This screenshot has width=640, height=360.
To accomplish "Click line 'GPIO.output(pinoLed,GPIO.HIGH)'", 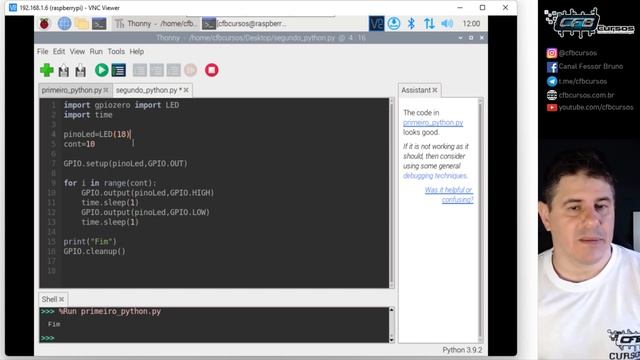I will click(x=147, y=193).
